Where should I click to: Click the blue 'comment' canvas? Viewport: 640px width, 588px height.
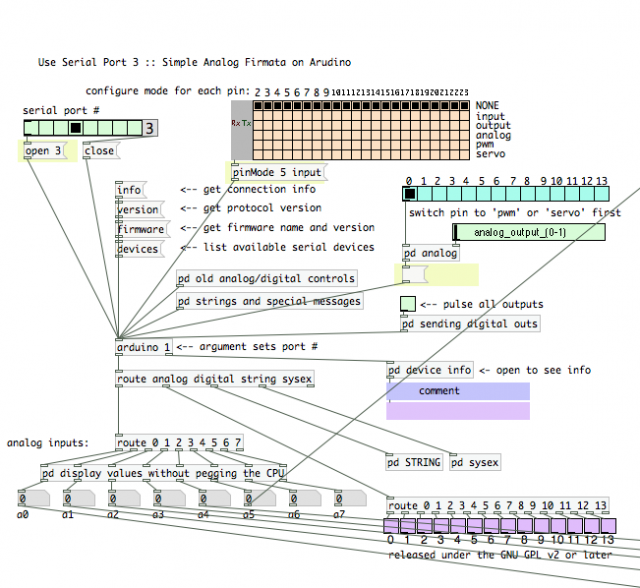point(458,391)
